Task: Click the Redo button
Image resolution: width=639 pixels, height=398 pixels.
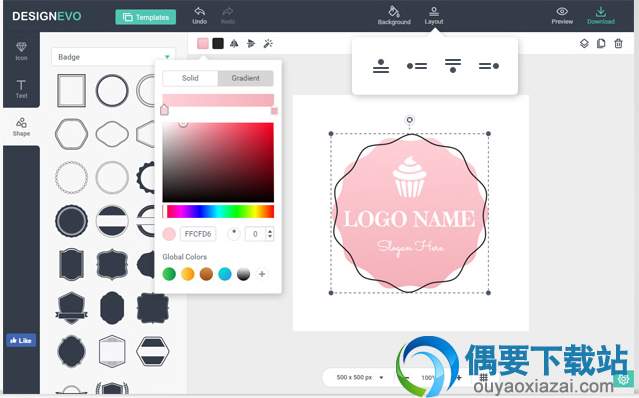Action: pos(228,15)
